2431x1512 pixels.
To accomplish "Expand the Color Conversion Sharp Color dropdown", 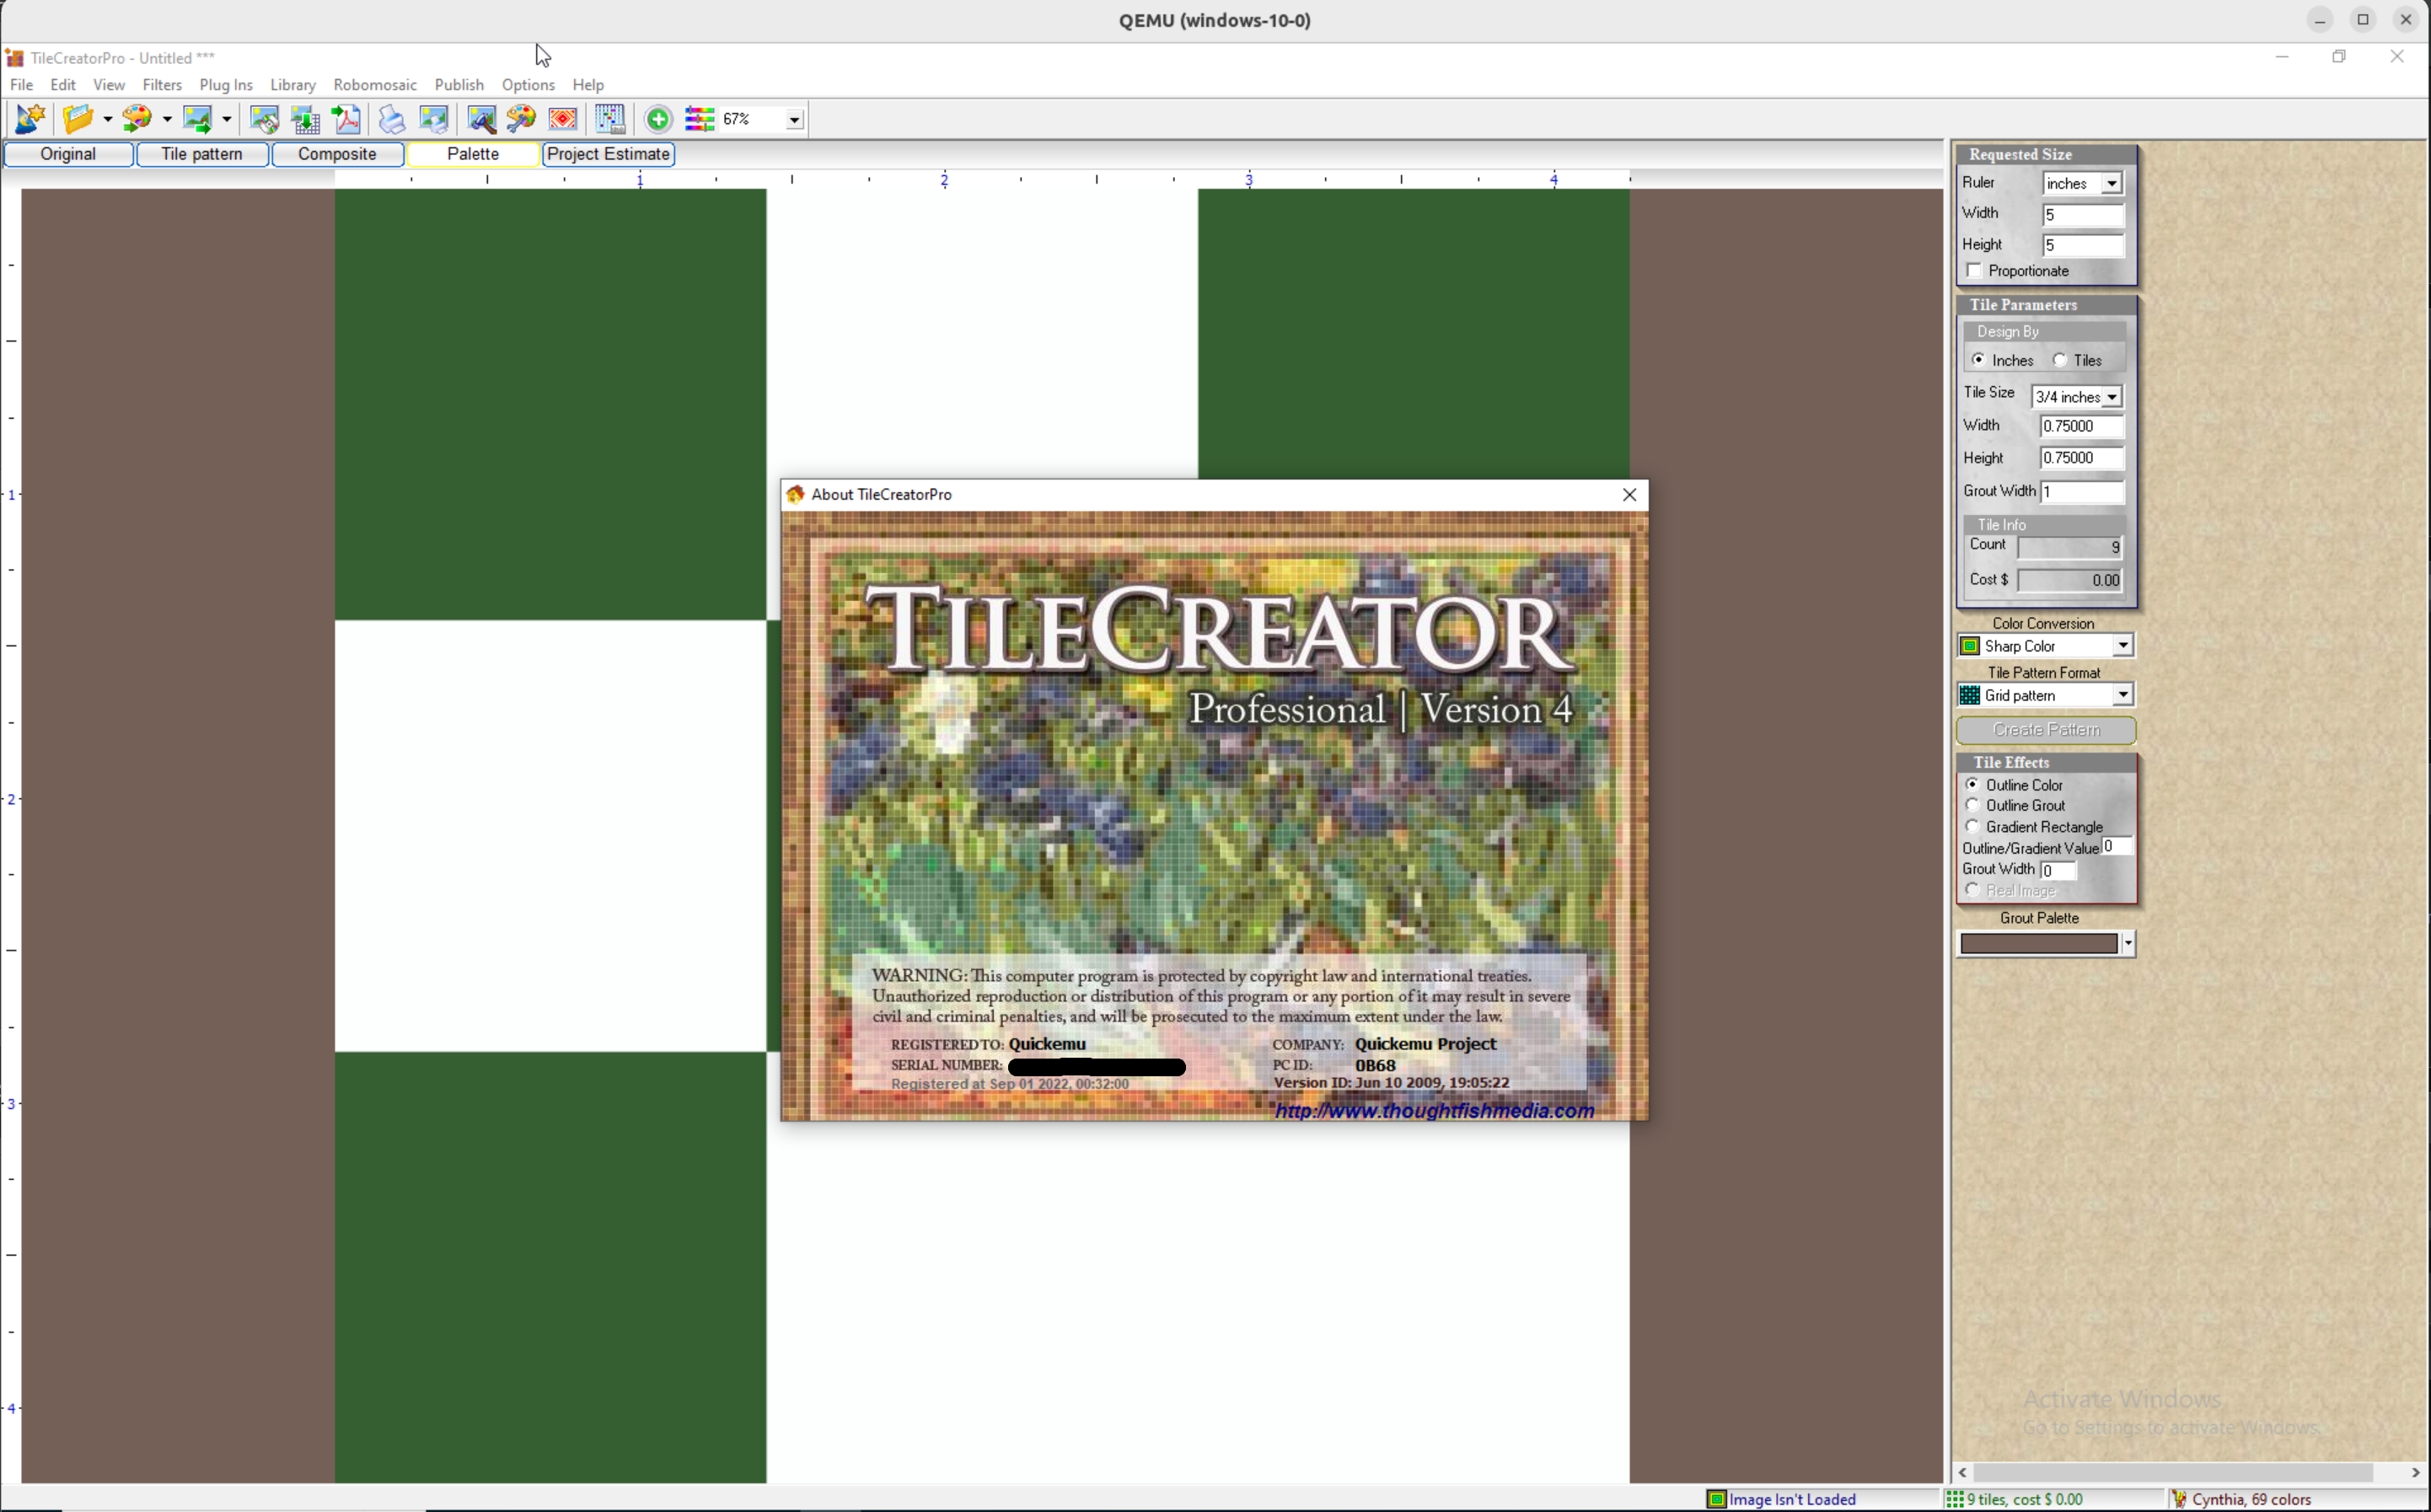I will [x=2122, y=646].
